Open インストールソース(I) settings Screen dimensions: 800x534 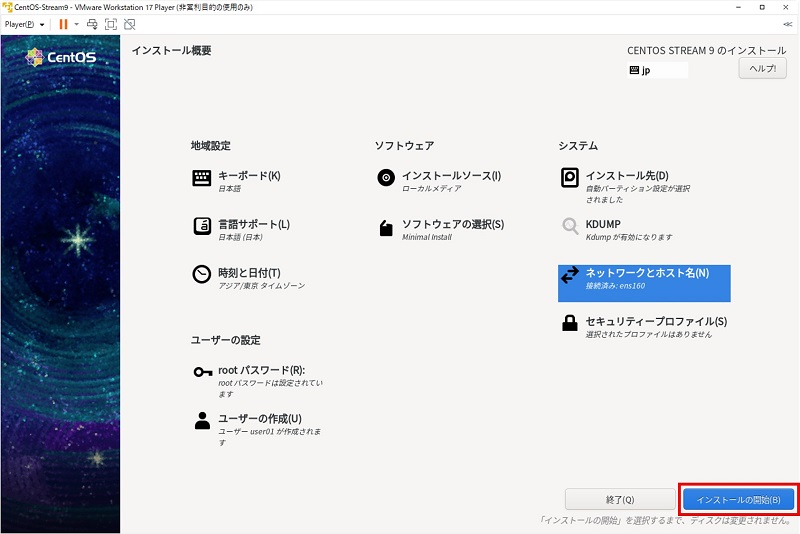(439, 181)
